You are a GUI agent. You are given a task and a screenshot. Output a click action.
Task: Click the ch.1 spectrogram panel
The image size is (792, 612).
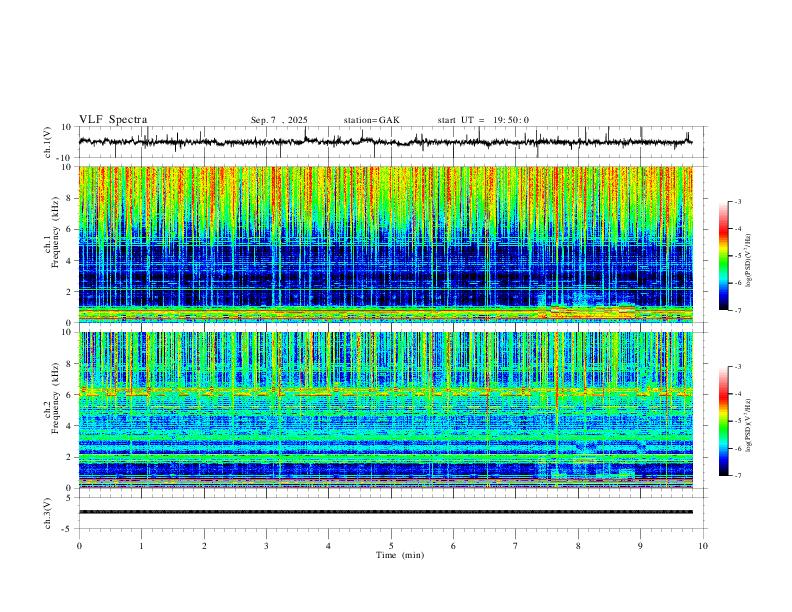386,244
